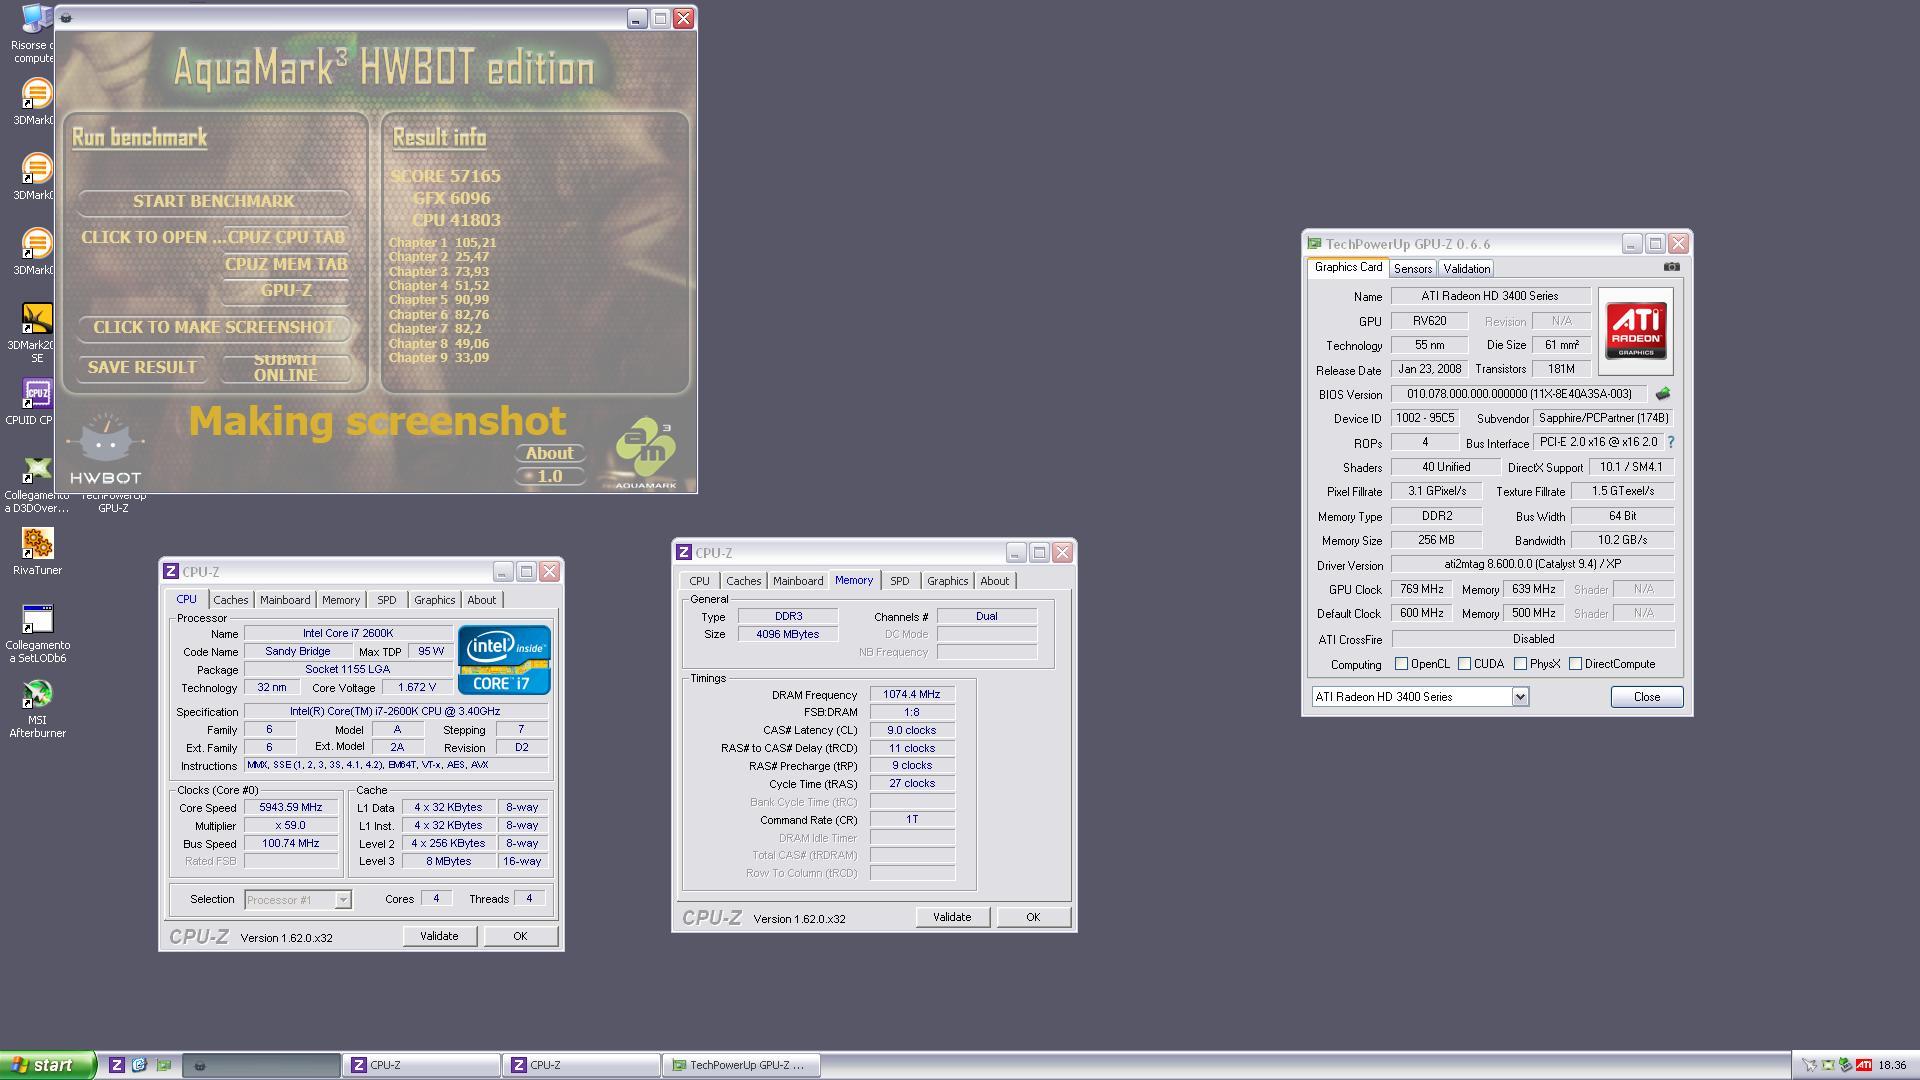
Task: Select the CPU tab in Memory window
Action: (x=699, y=581)
